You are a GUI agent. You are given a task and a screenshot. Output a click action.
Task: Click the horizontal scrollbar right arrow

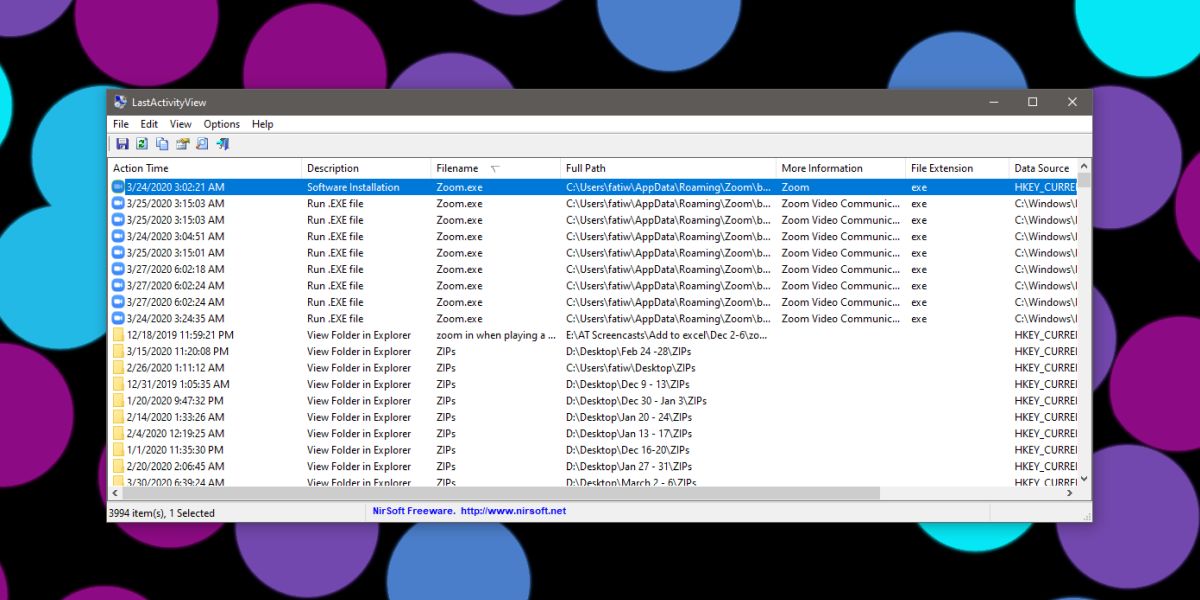[1070, 493]
